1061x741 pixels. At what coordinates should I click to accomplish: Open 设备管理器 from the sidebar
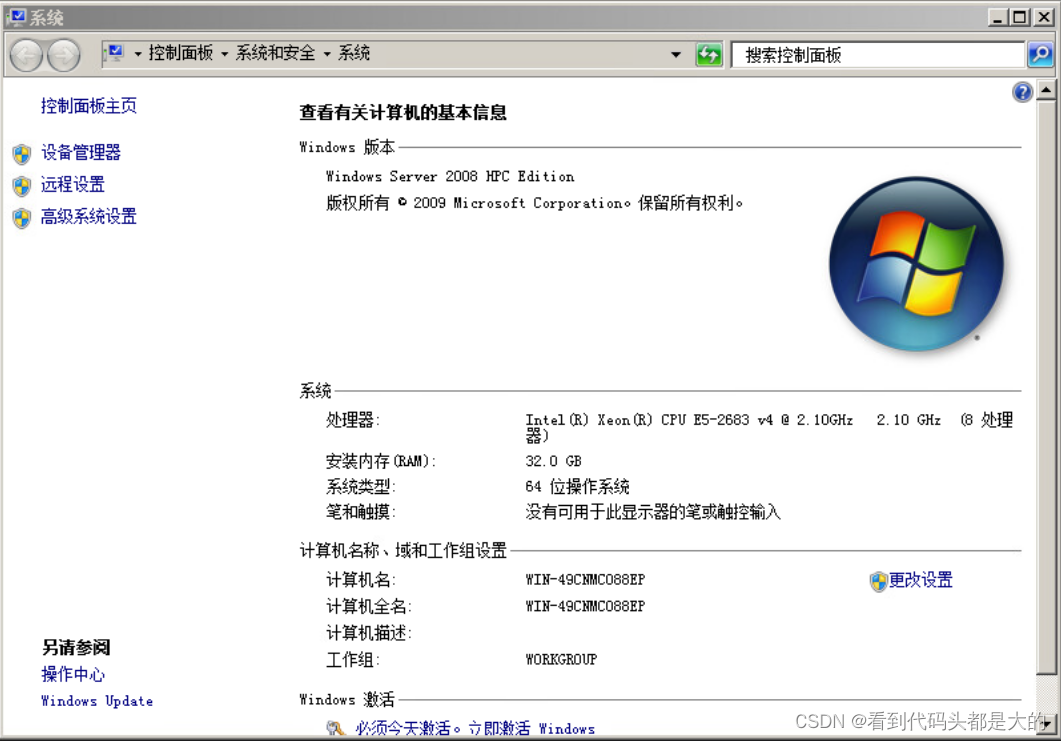[x=80, y=152]
